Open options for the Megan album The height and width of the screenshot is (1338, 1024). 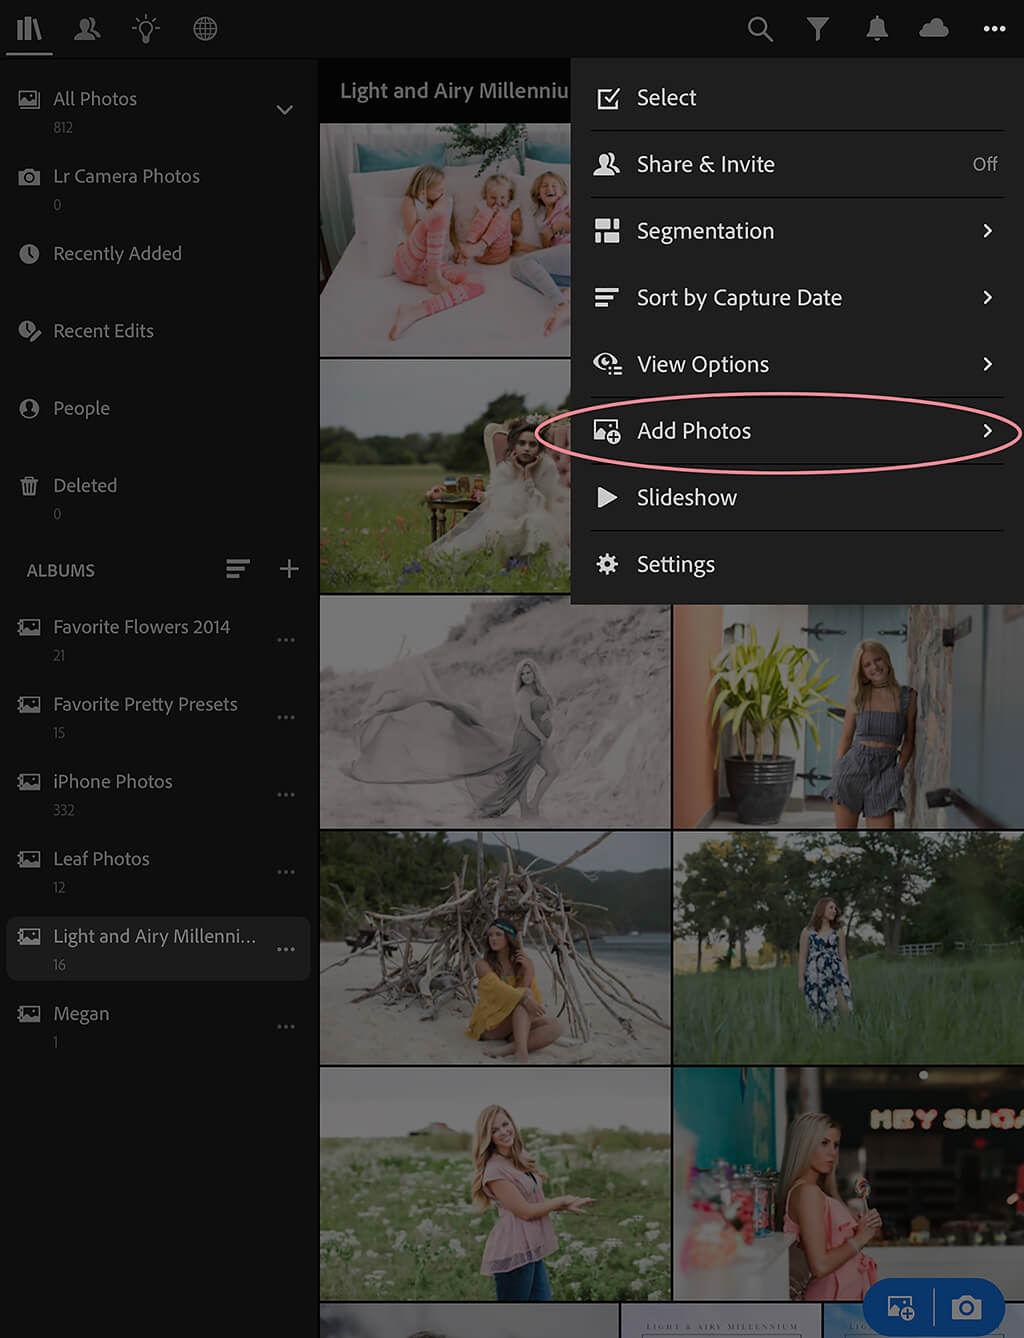pyautogui.click(x=286, y=1026)
